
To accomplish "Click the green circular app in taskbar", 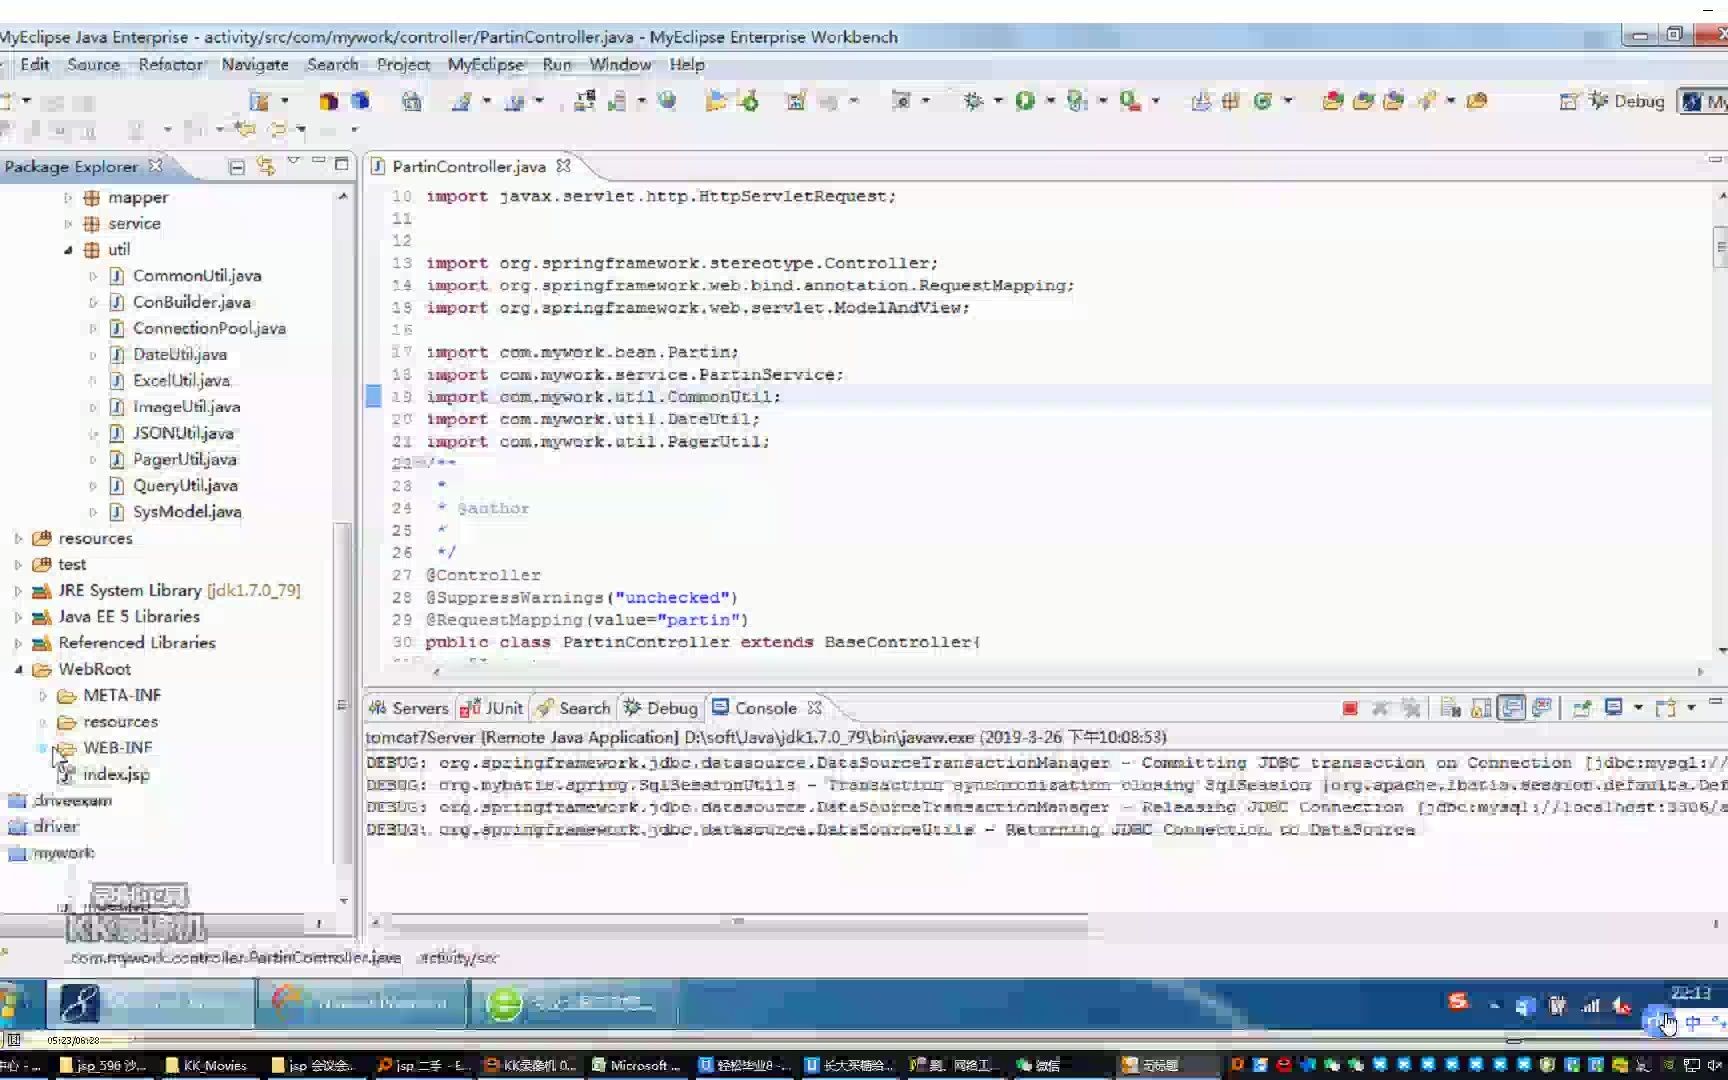I will pyautogui.click(x=504, y=1003).
